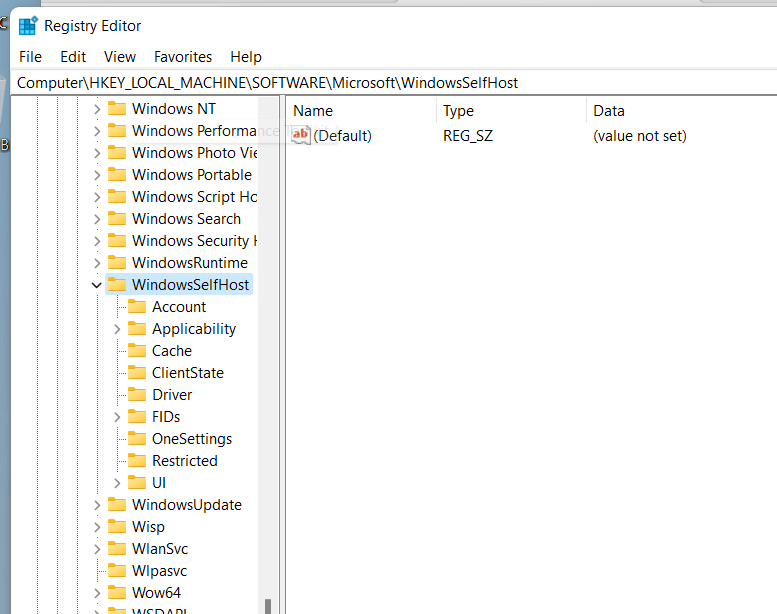Click the Wlpasvc folder icon
Screen dimensions: 777x614
pyautogui.click(x=117, y=570)
